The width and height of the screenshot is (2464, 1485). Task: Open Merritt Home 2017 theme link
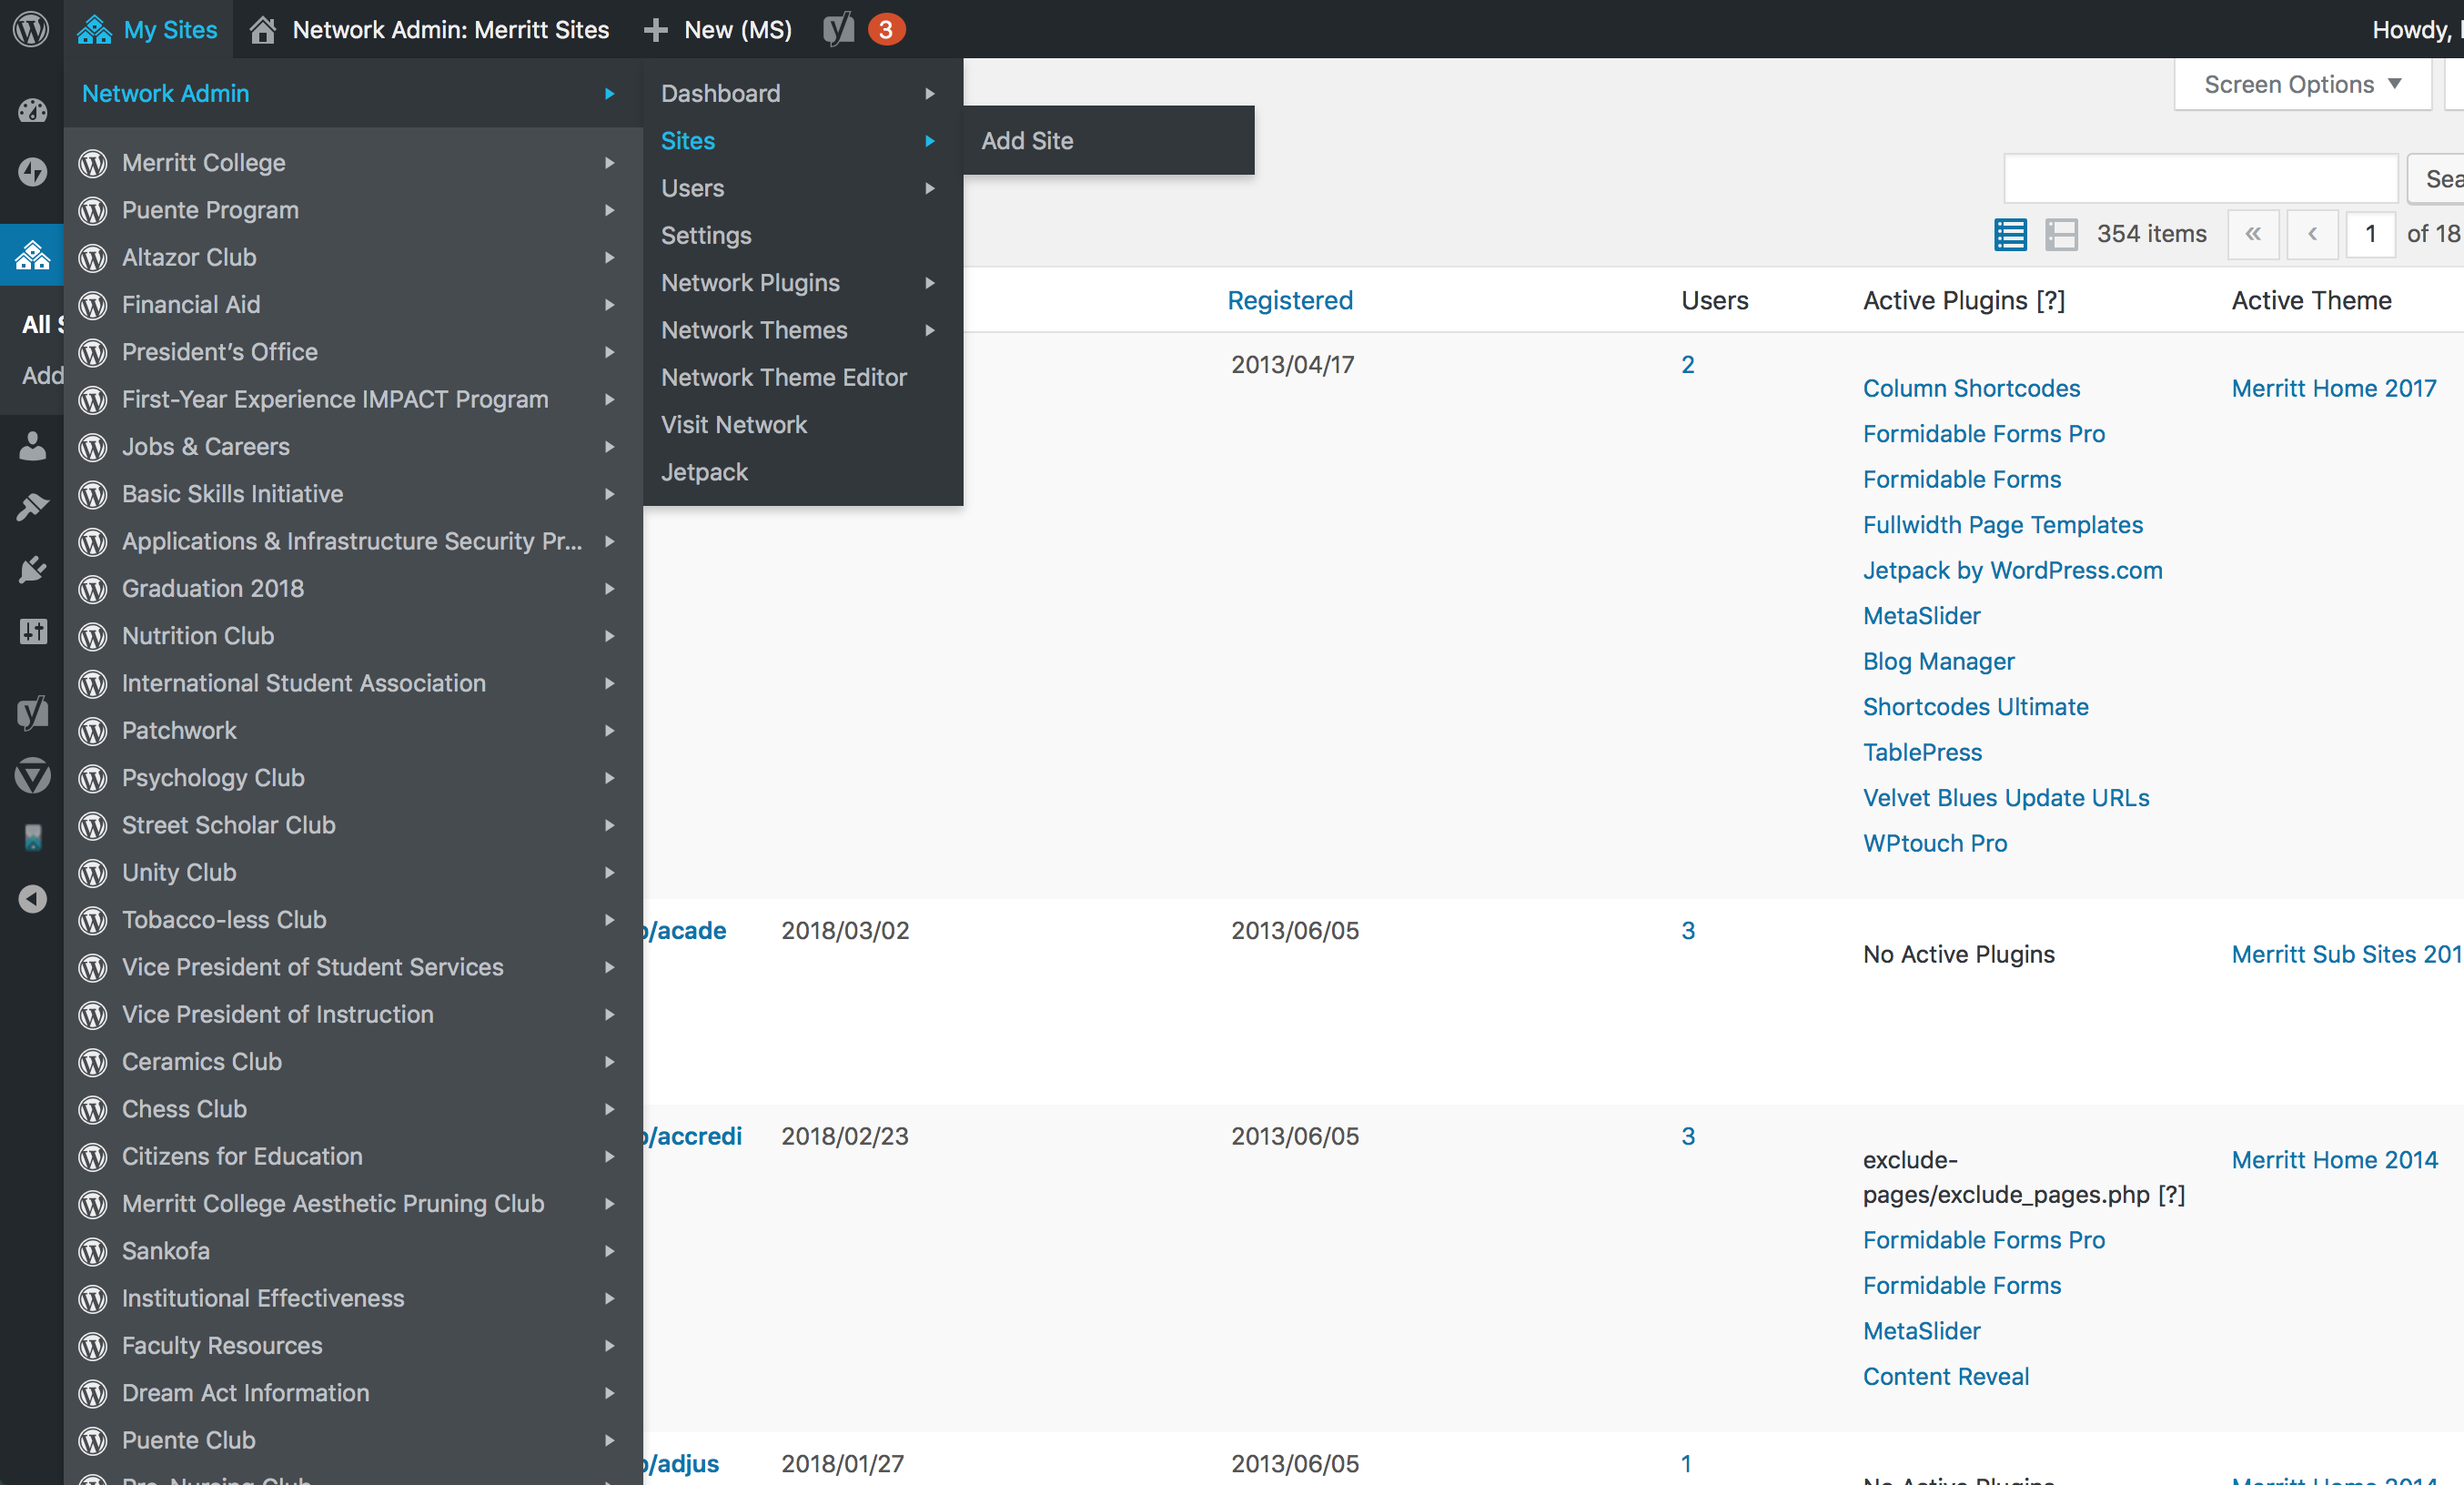point(2333,388)
